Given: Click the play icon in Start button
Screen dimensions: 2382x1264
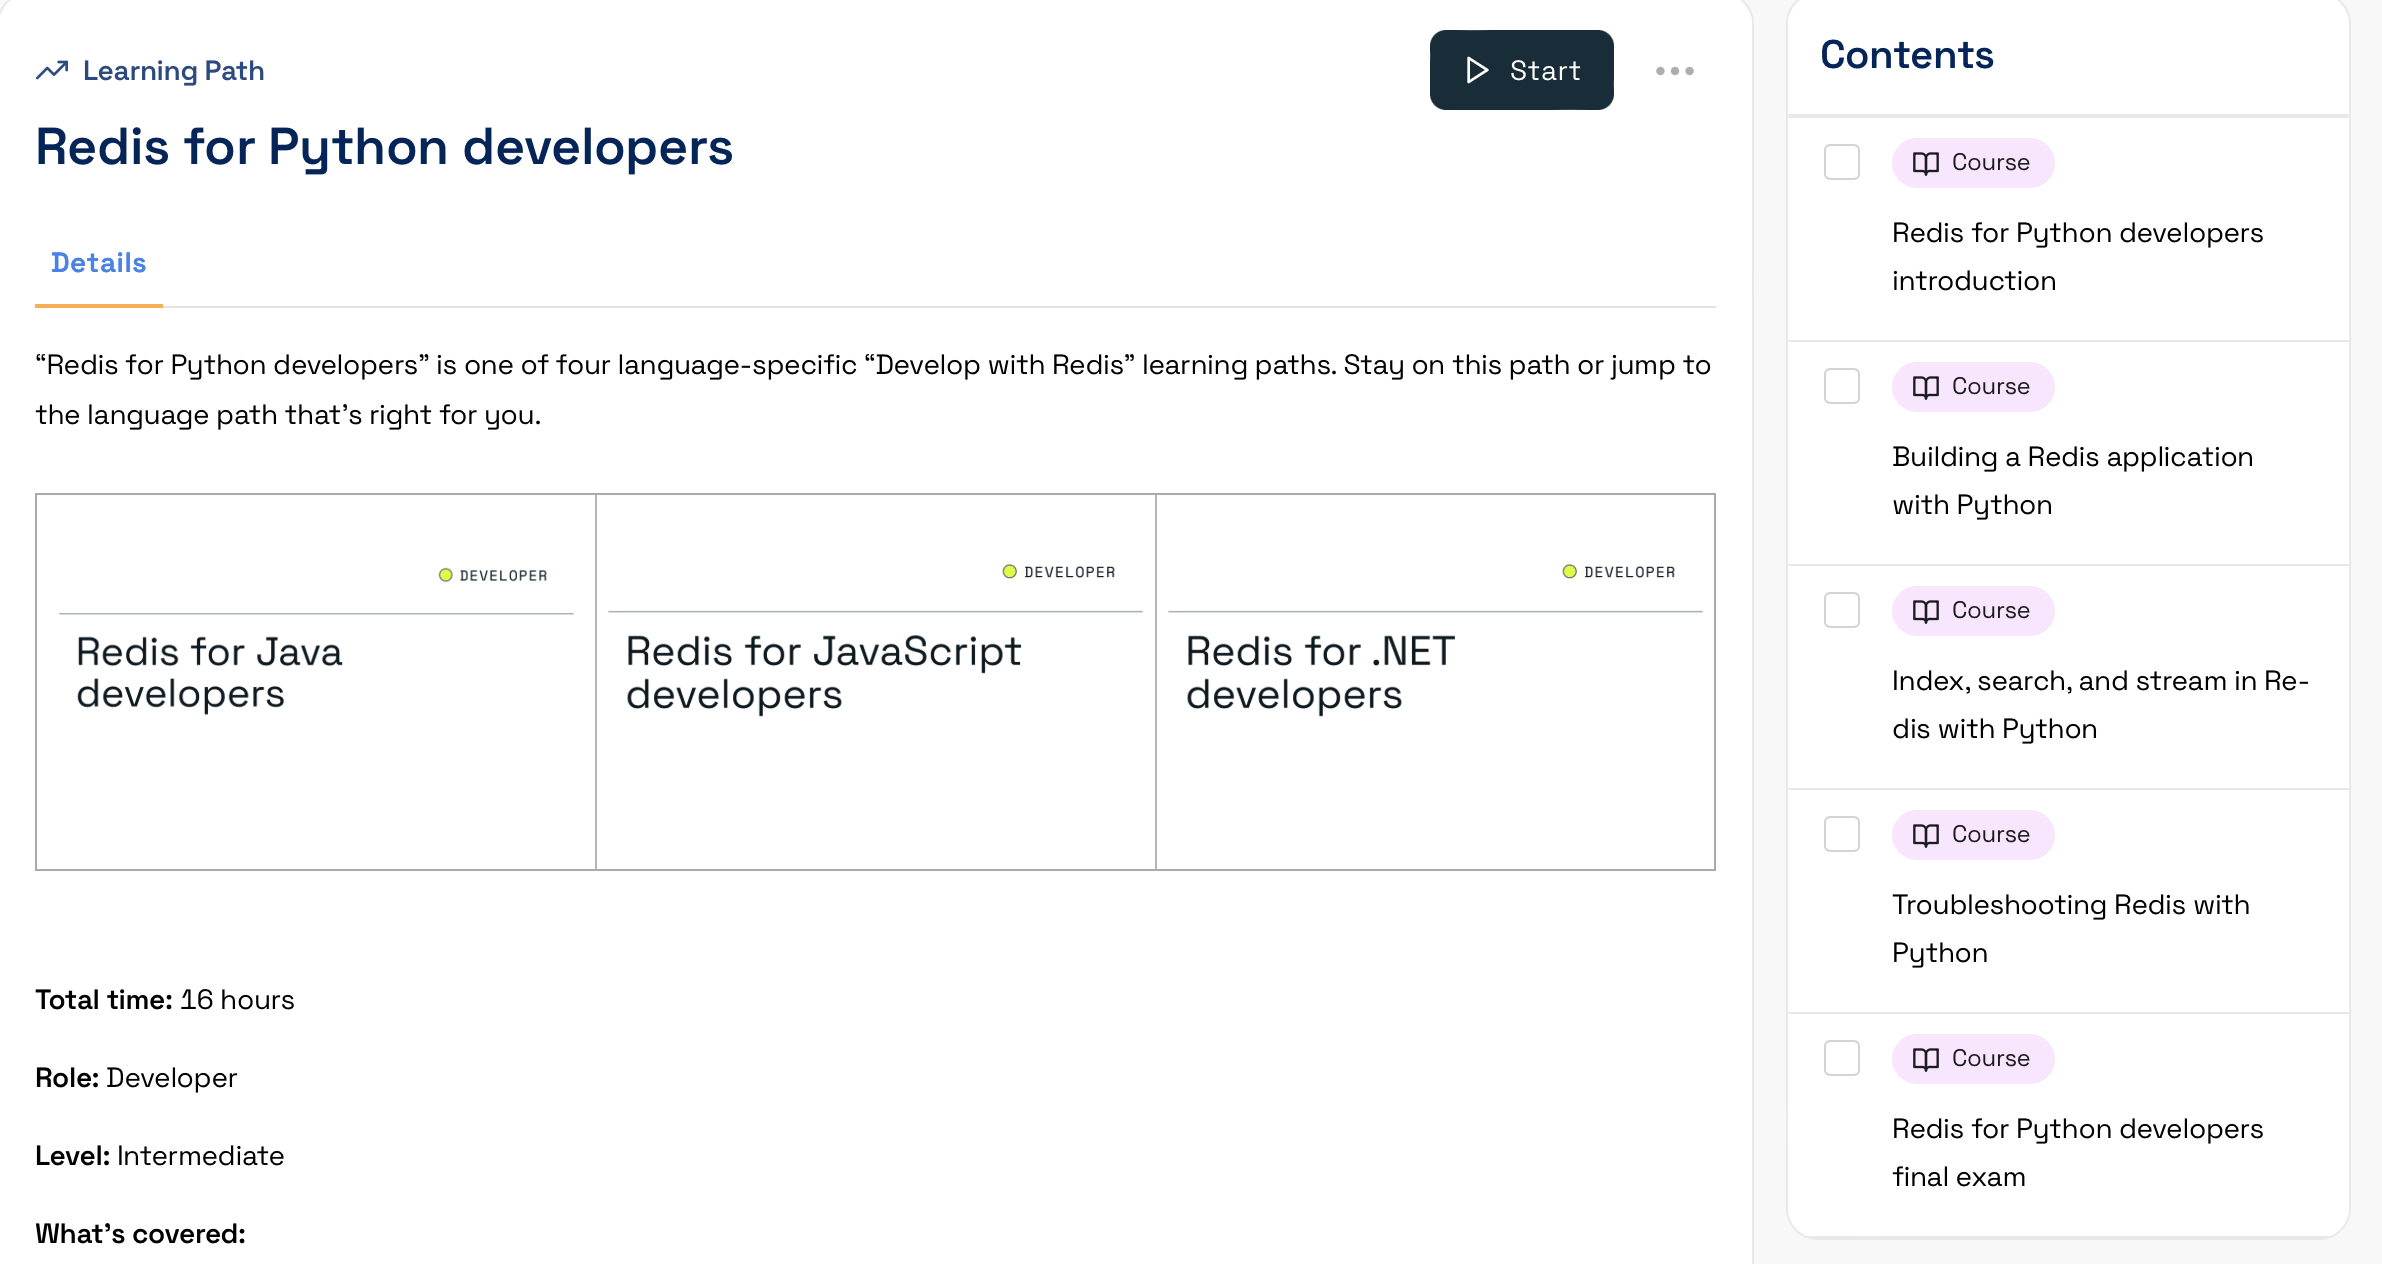Looking at the screenshot, I should (x=1476, y=70).
